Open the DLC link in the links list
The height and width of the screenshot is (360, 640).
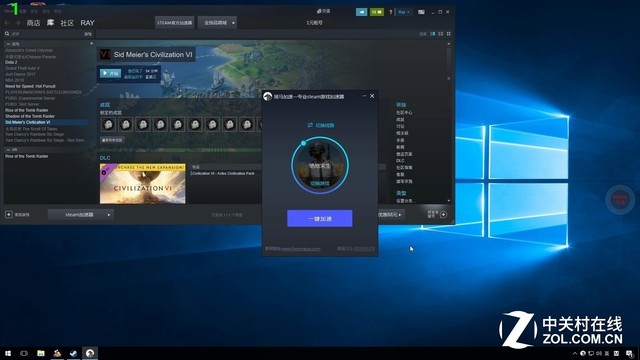click(400, 161)
